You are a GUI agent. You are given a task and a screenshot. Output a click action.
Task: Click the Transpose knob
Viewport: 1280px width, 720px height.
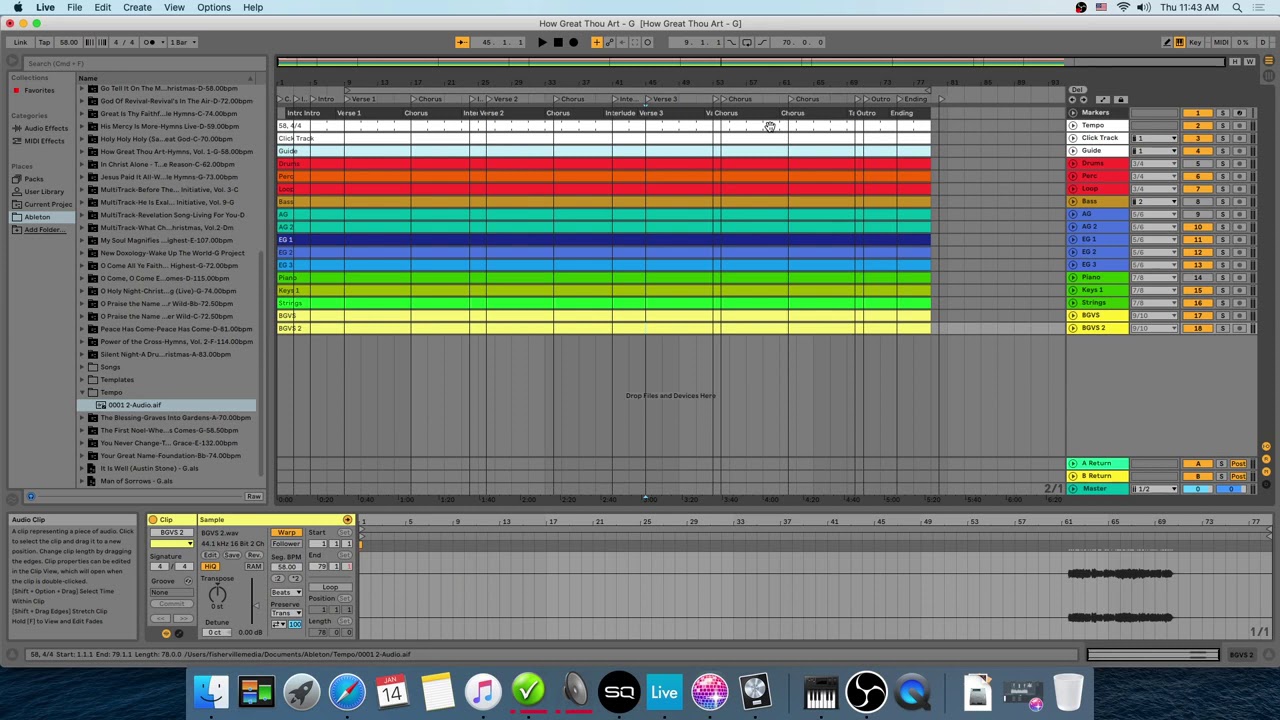tap(218, 594)
